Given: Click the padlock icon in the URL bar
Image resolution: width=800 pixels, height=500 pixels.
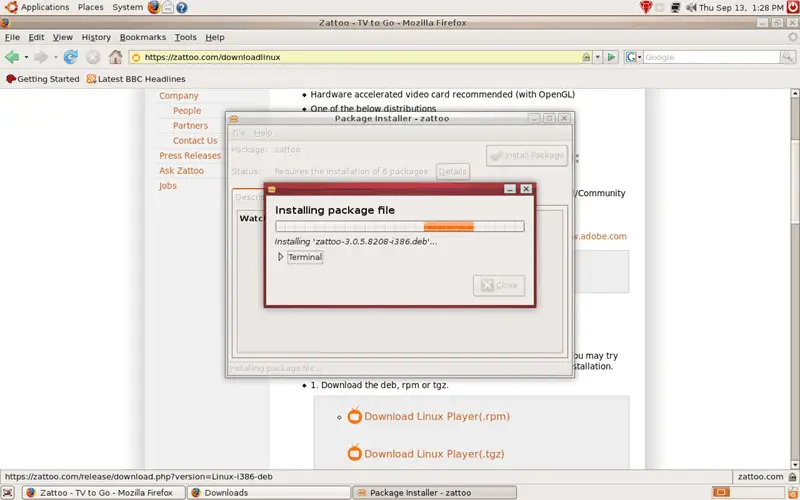Looking at the screenshot, I should point(586,57).
